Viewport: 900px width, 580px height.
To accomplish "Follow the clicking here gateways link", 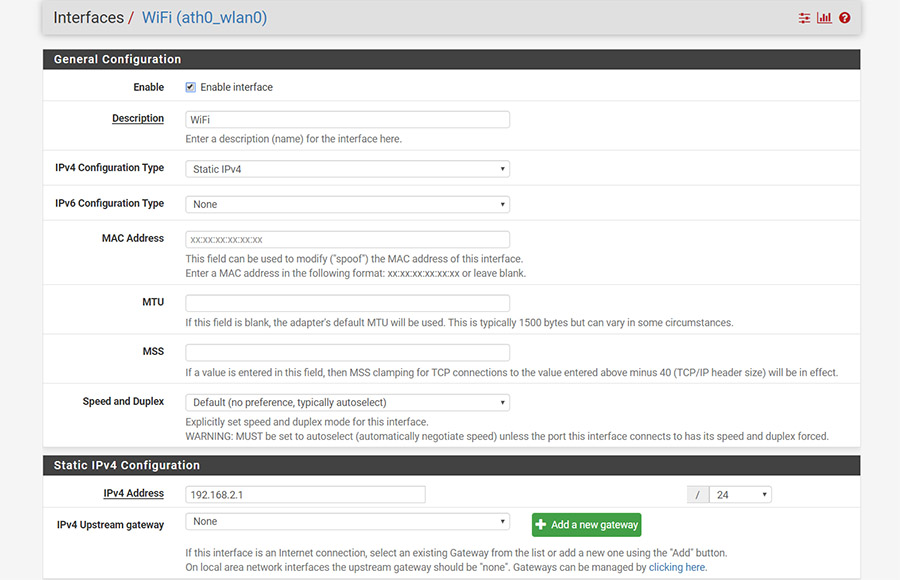I will click(x=677, y=567).
